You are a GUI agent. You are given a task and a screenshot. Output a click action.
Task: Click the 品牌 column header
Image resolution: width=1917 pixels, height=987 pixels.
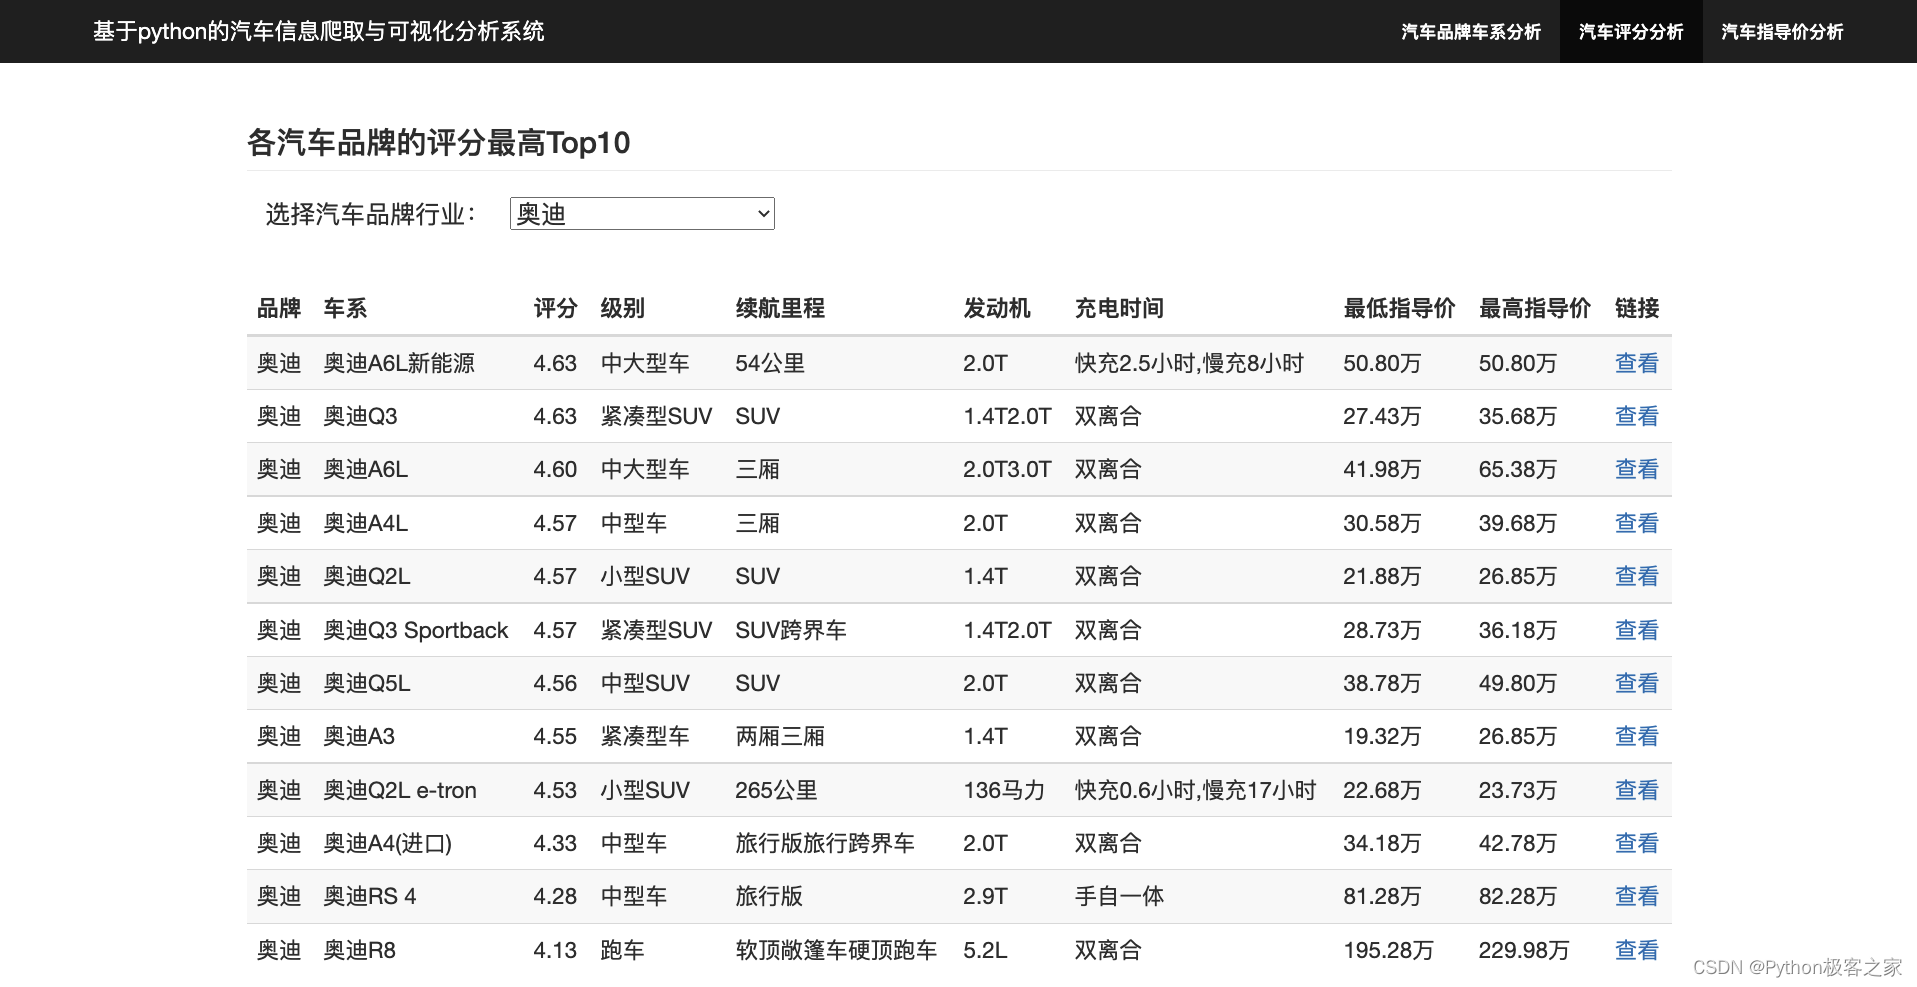pos(279,308)
